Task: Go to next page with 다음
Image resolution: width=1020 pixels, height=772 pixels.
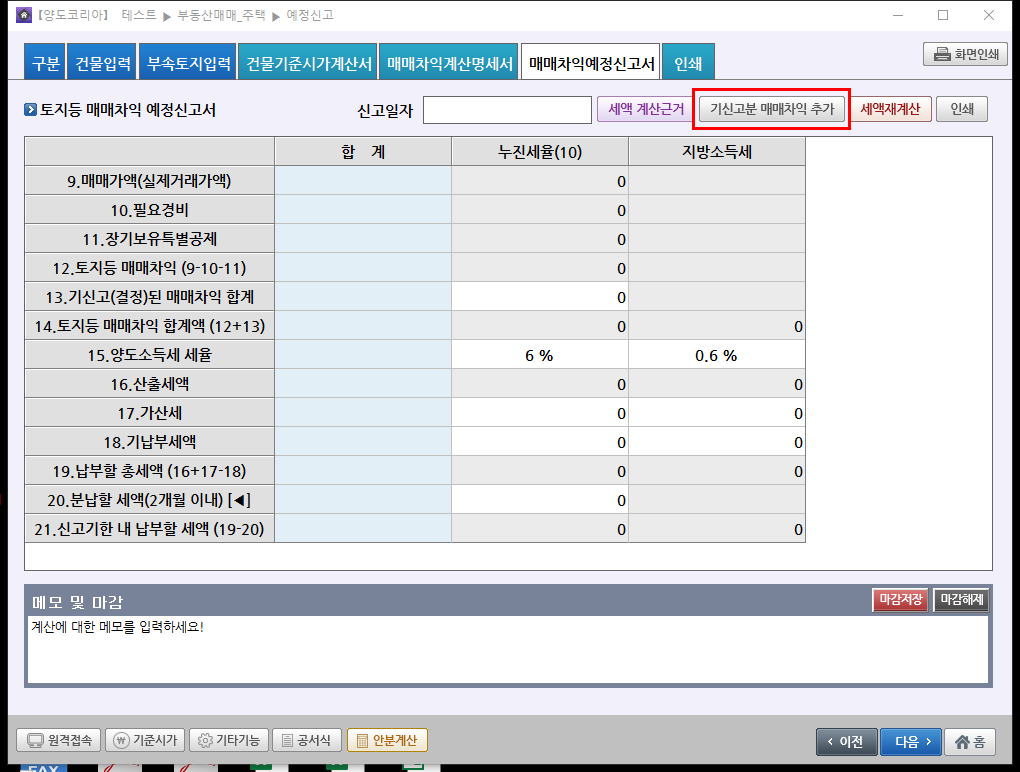Action: [910, 742]
